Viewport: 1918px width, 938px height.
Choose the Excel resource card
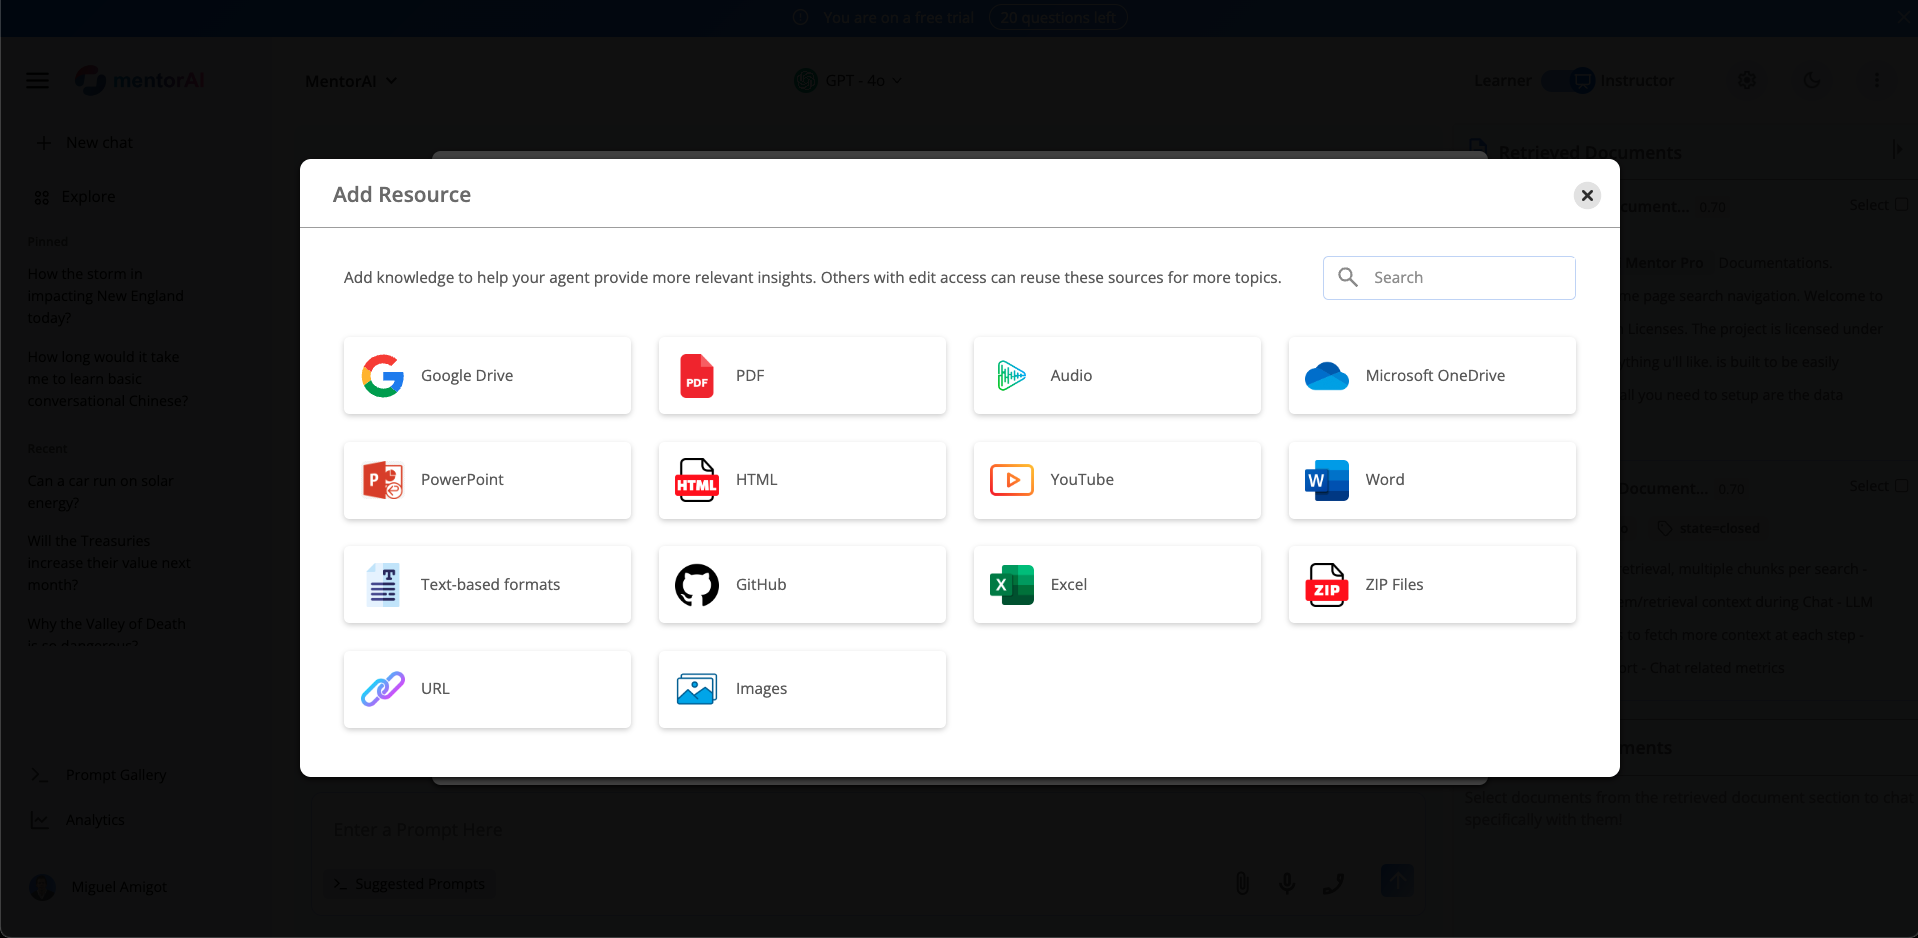[1117, 584]
